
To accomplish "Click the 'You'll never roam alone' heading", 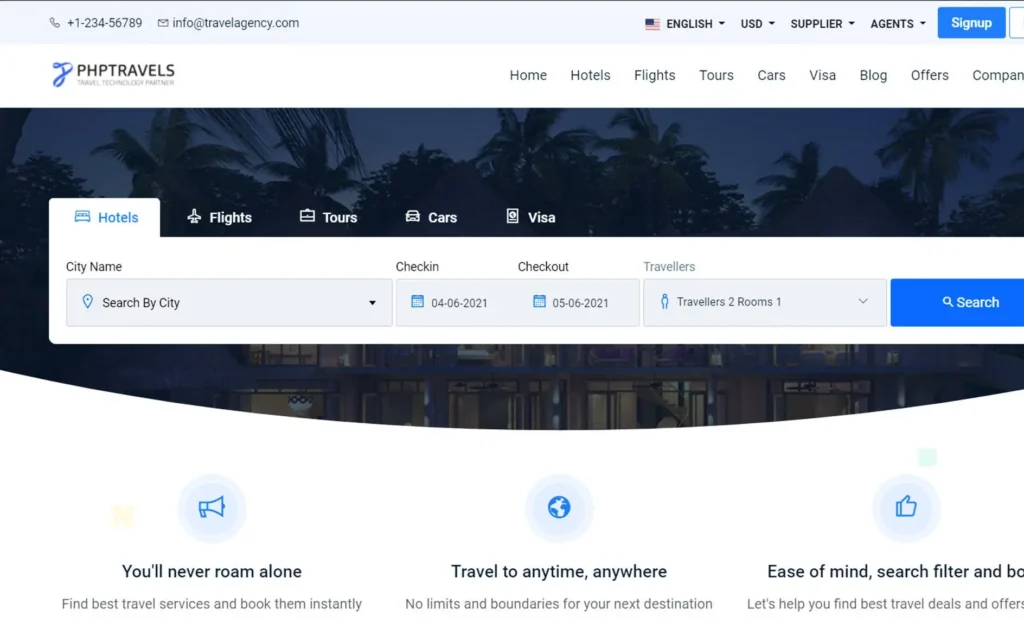I will pyautogui.click(x=212, y=572).
